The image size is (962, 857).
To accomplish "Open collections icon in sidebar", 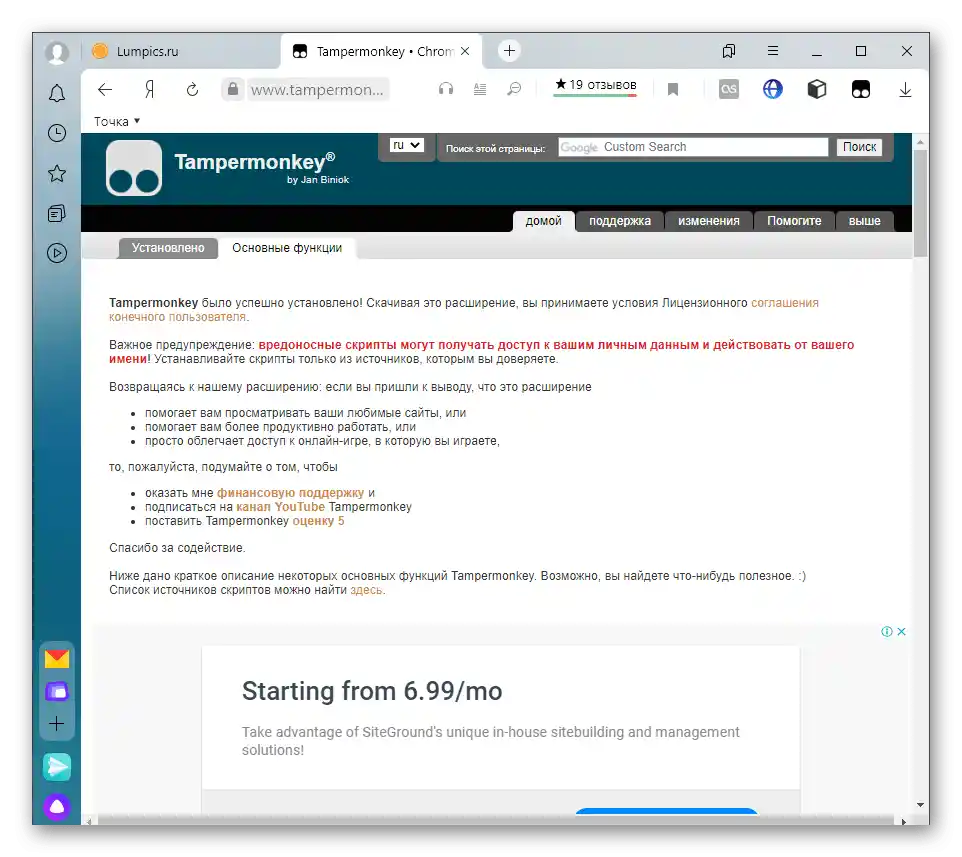I will point(57,213).
